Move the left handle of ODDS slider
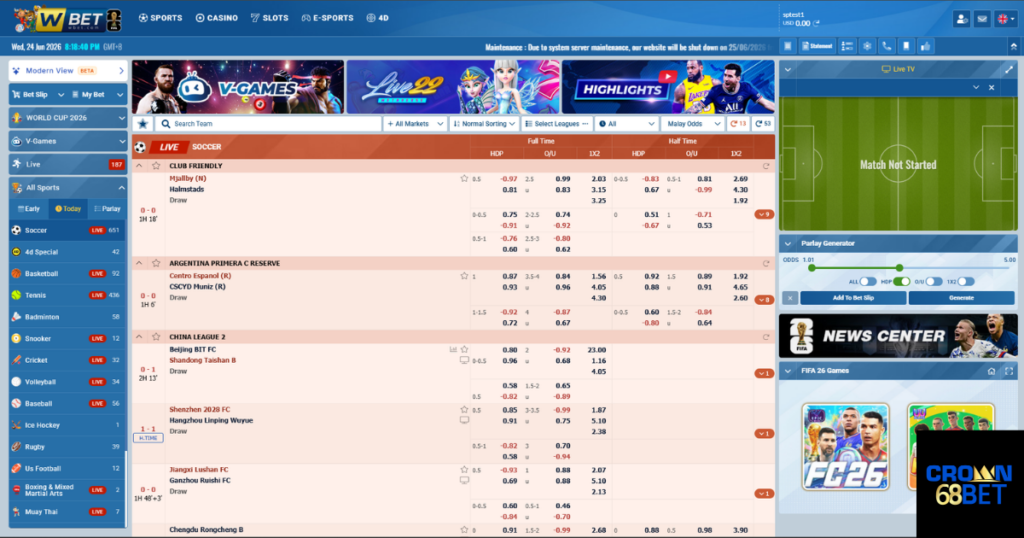The height and width of the screenshot is (538, 1024). (812, 268)
